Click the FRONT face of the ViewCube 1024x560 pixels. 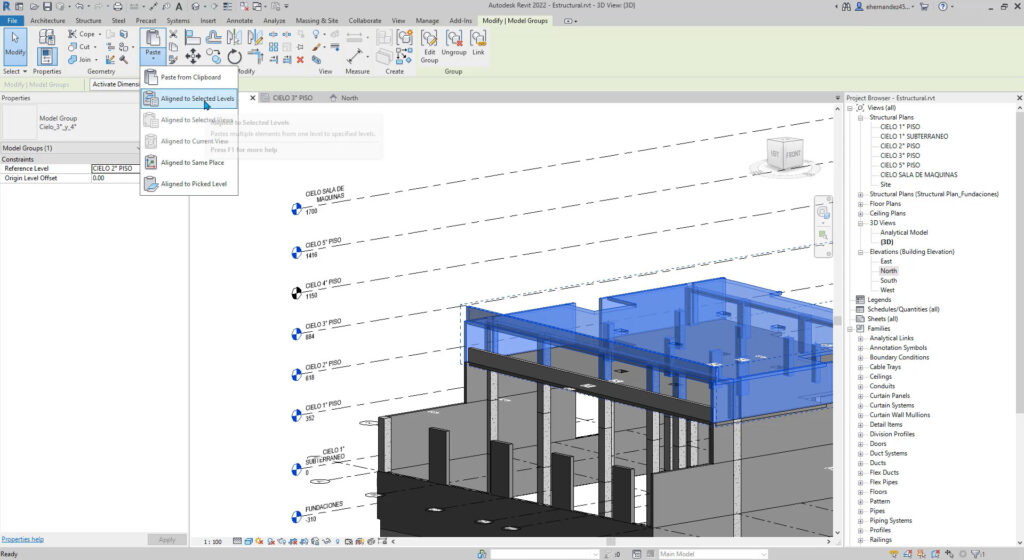(792, 154)
